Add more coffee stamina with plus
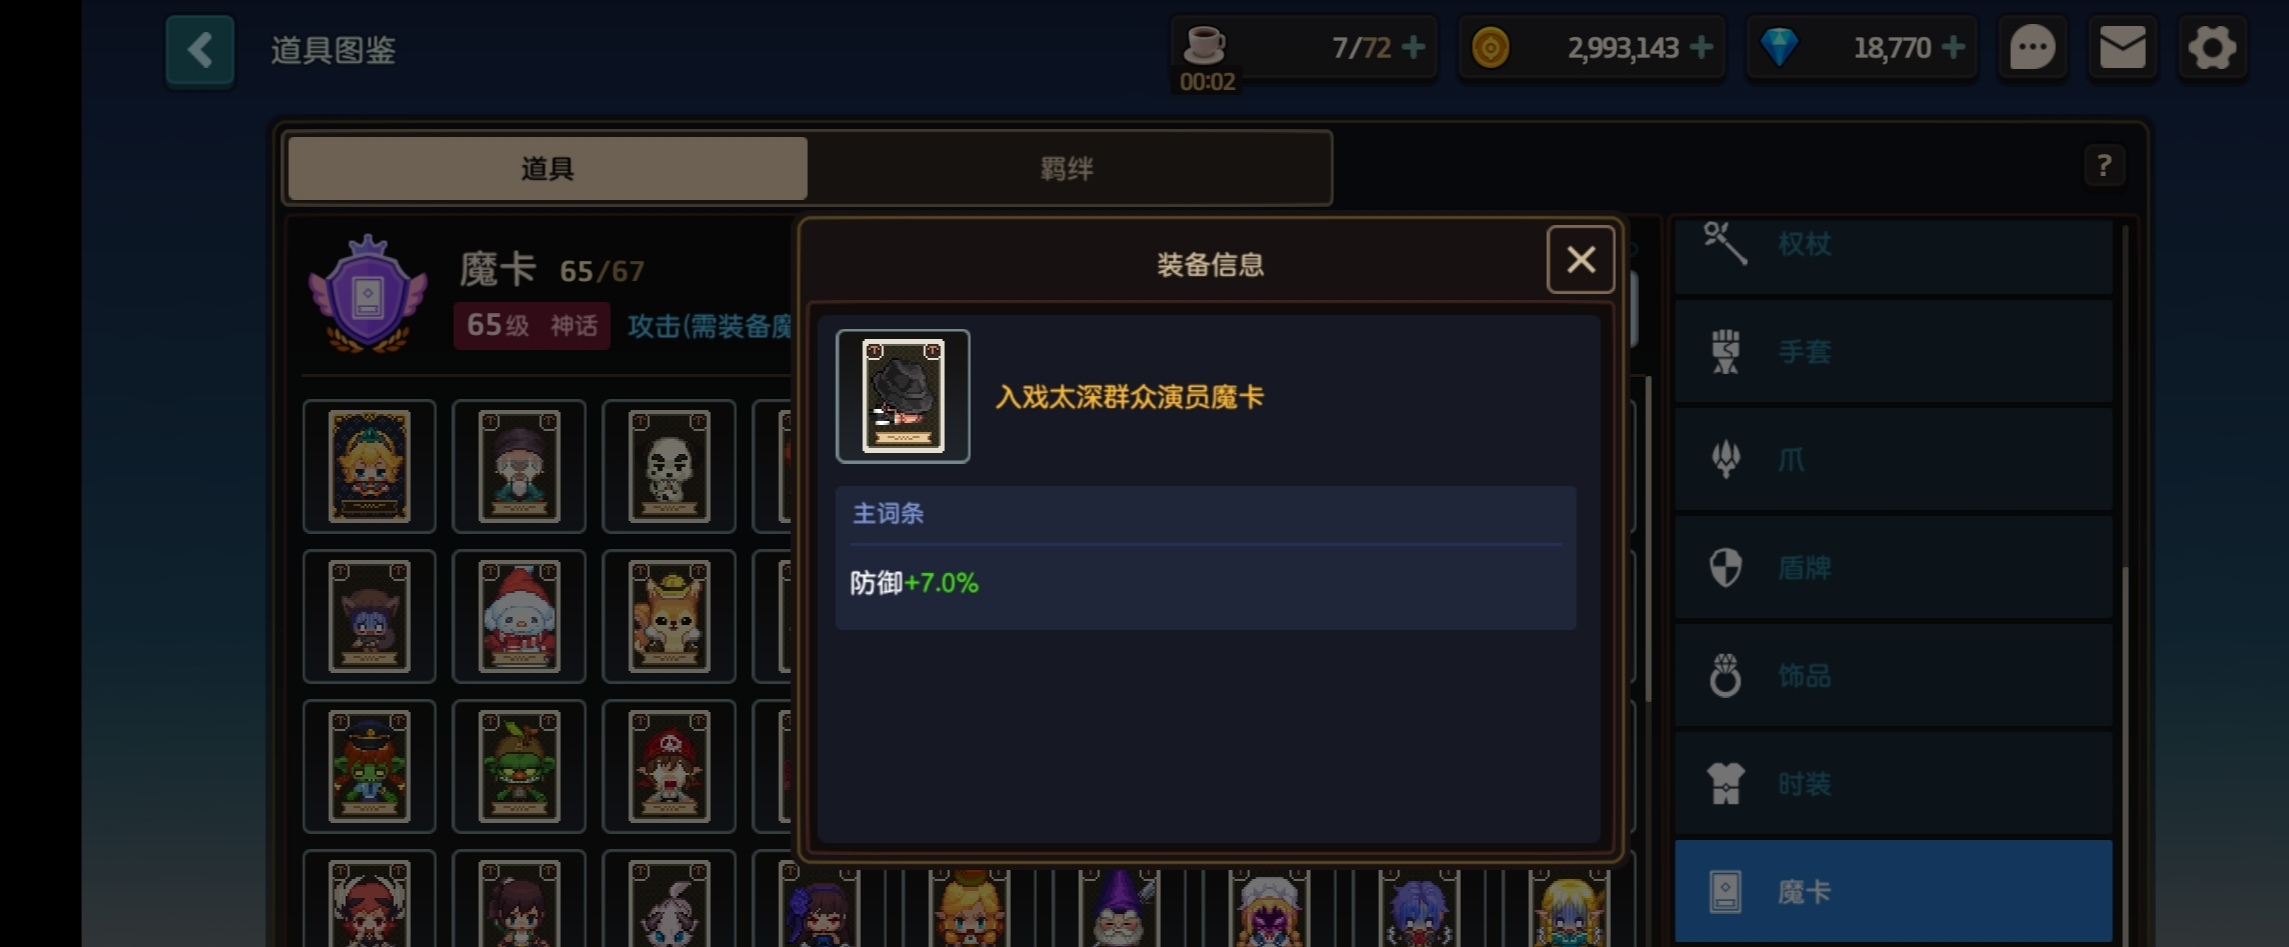 tap(1413, 47)
